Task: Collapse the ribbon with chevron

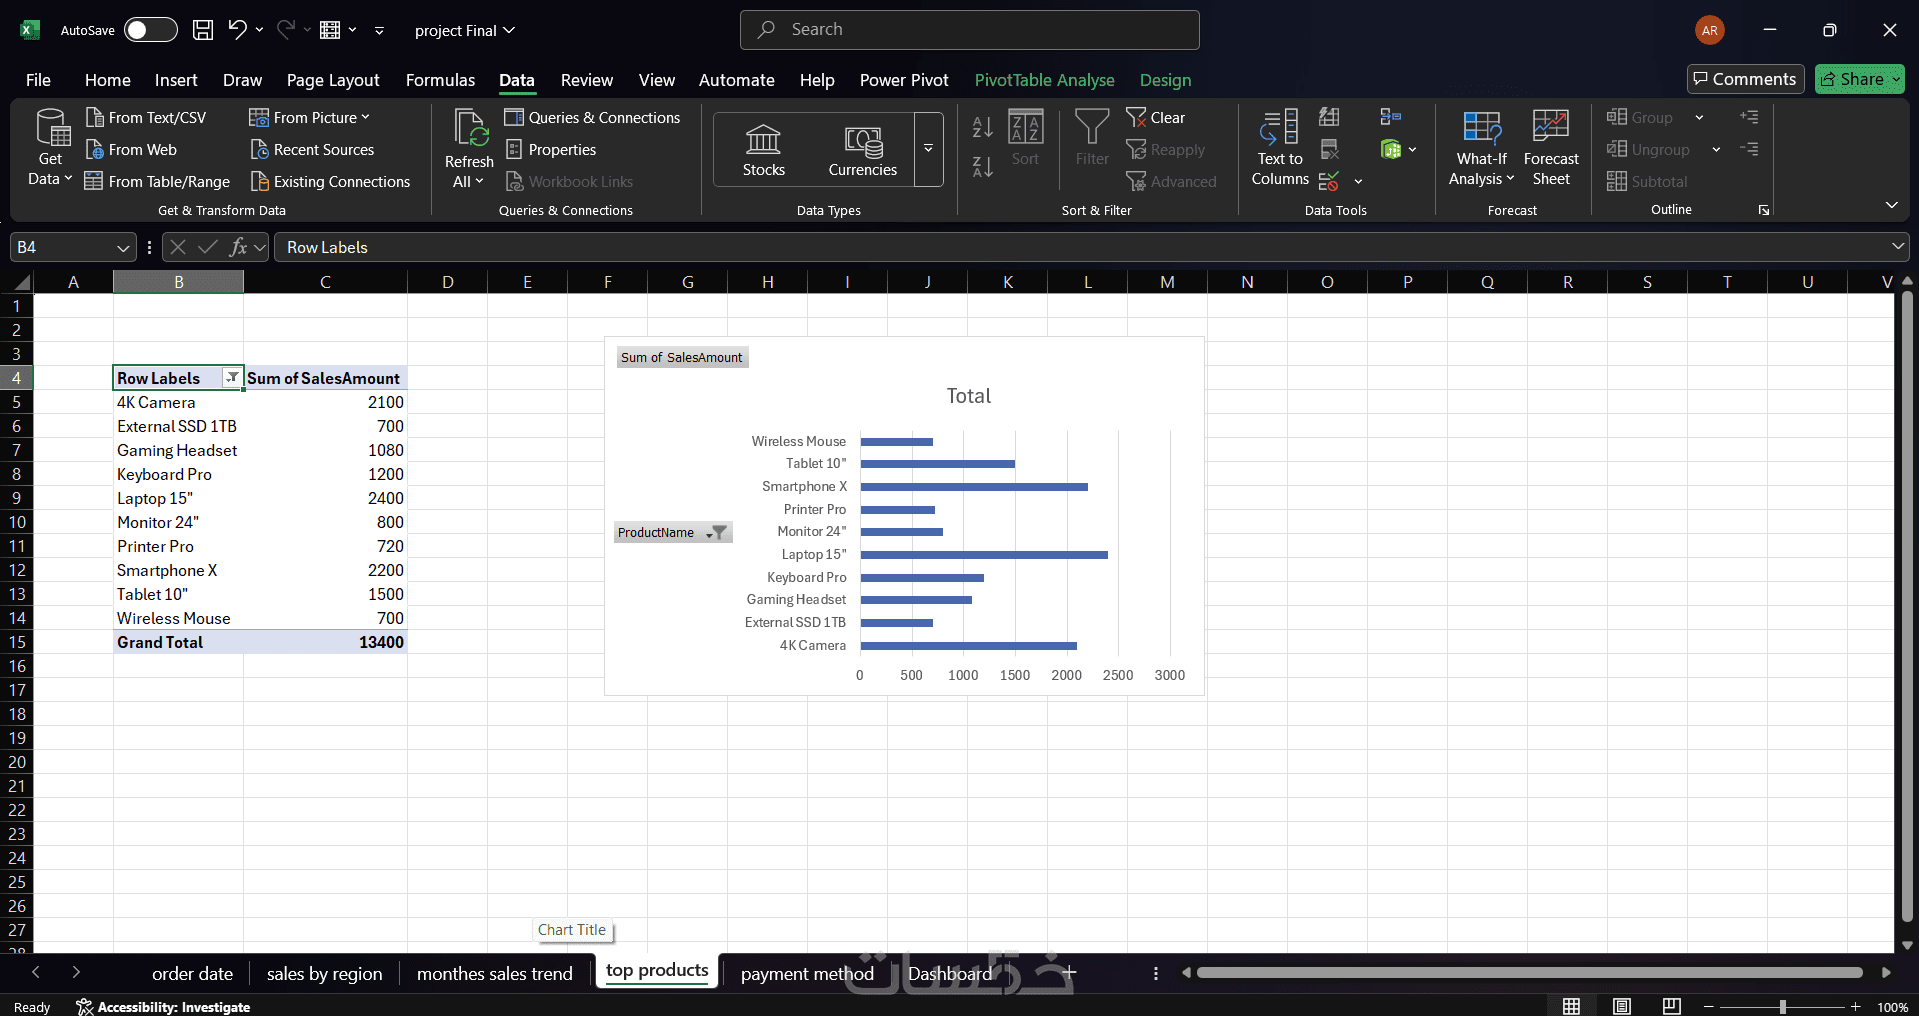Action: click(1891, 205)
